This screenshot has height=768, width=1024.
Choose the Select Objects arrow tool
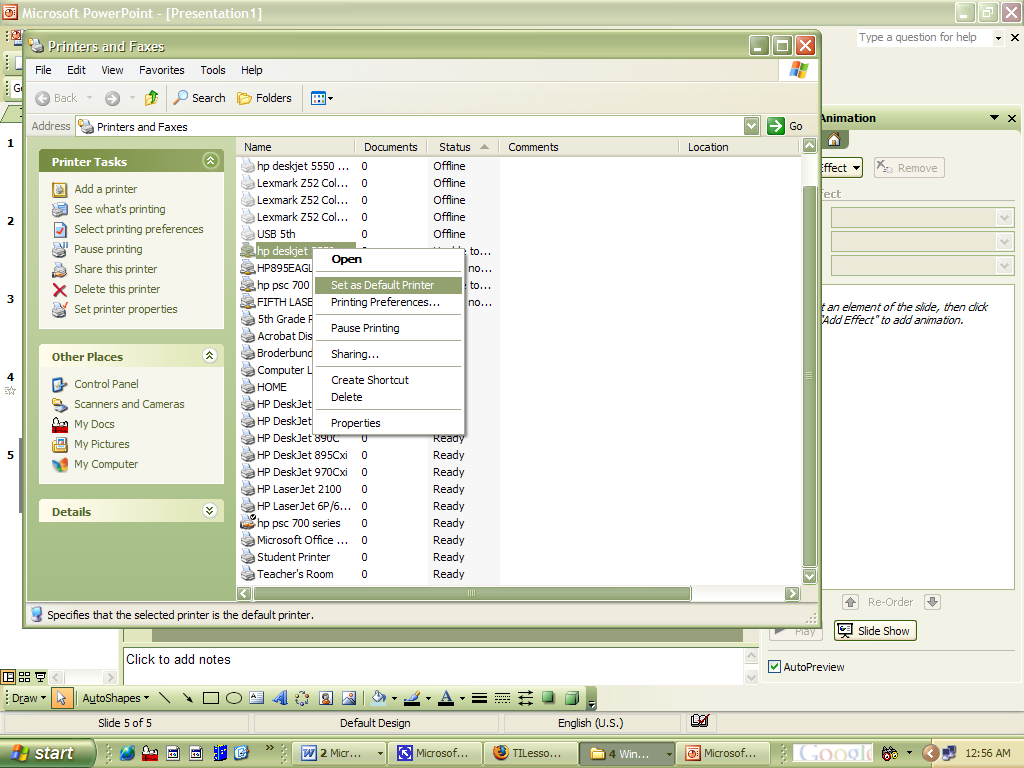pyautogui.click(x=61, y=698)
